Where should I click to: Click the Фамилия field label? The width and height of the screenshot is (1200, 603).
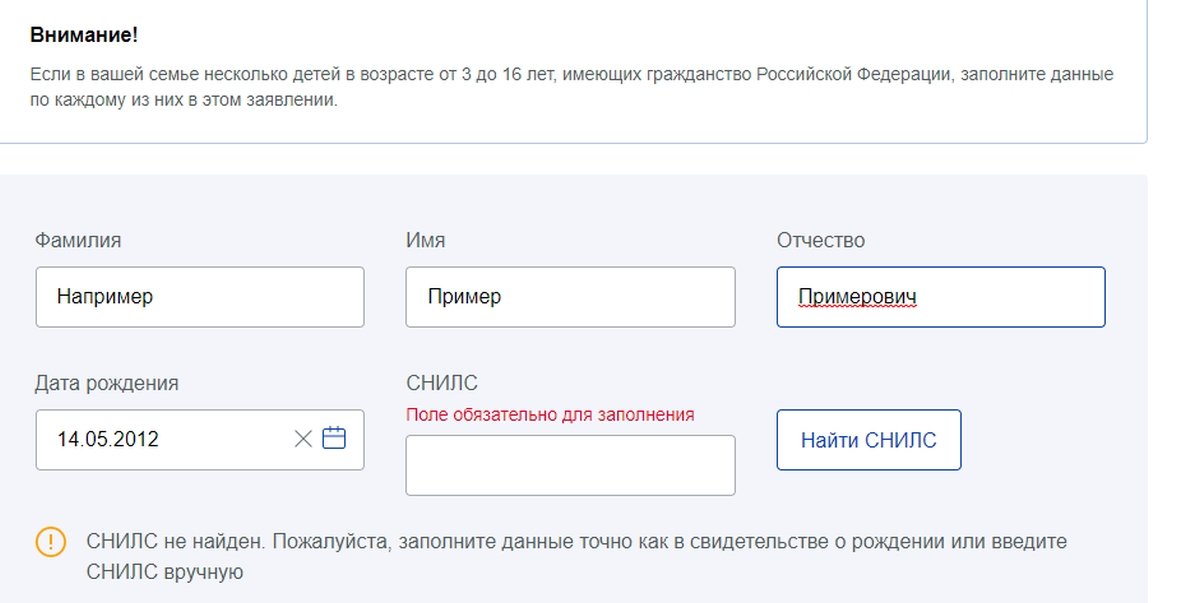78,241
